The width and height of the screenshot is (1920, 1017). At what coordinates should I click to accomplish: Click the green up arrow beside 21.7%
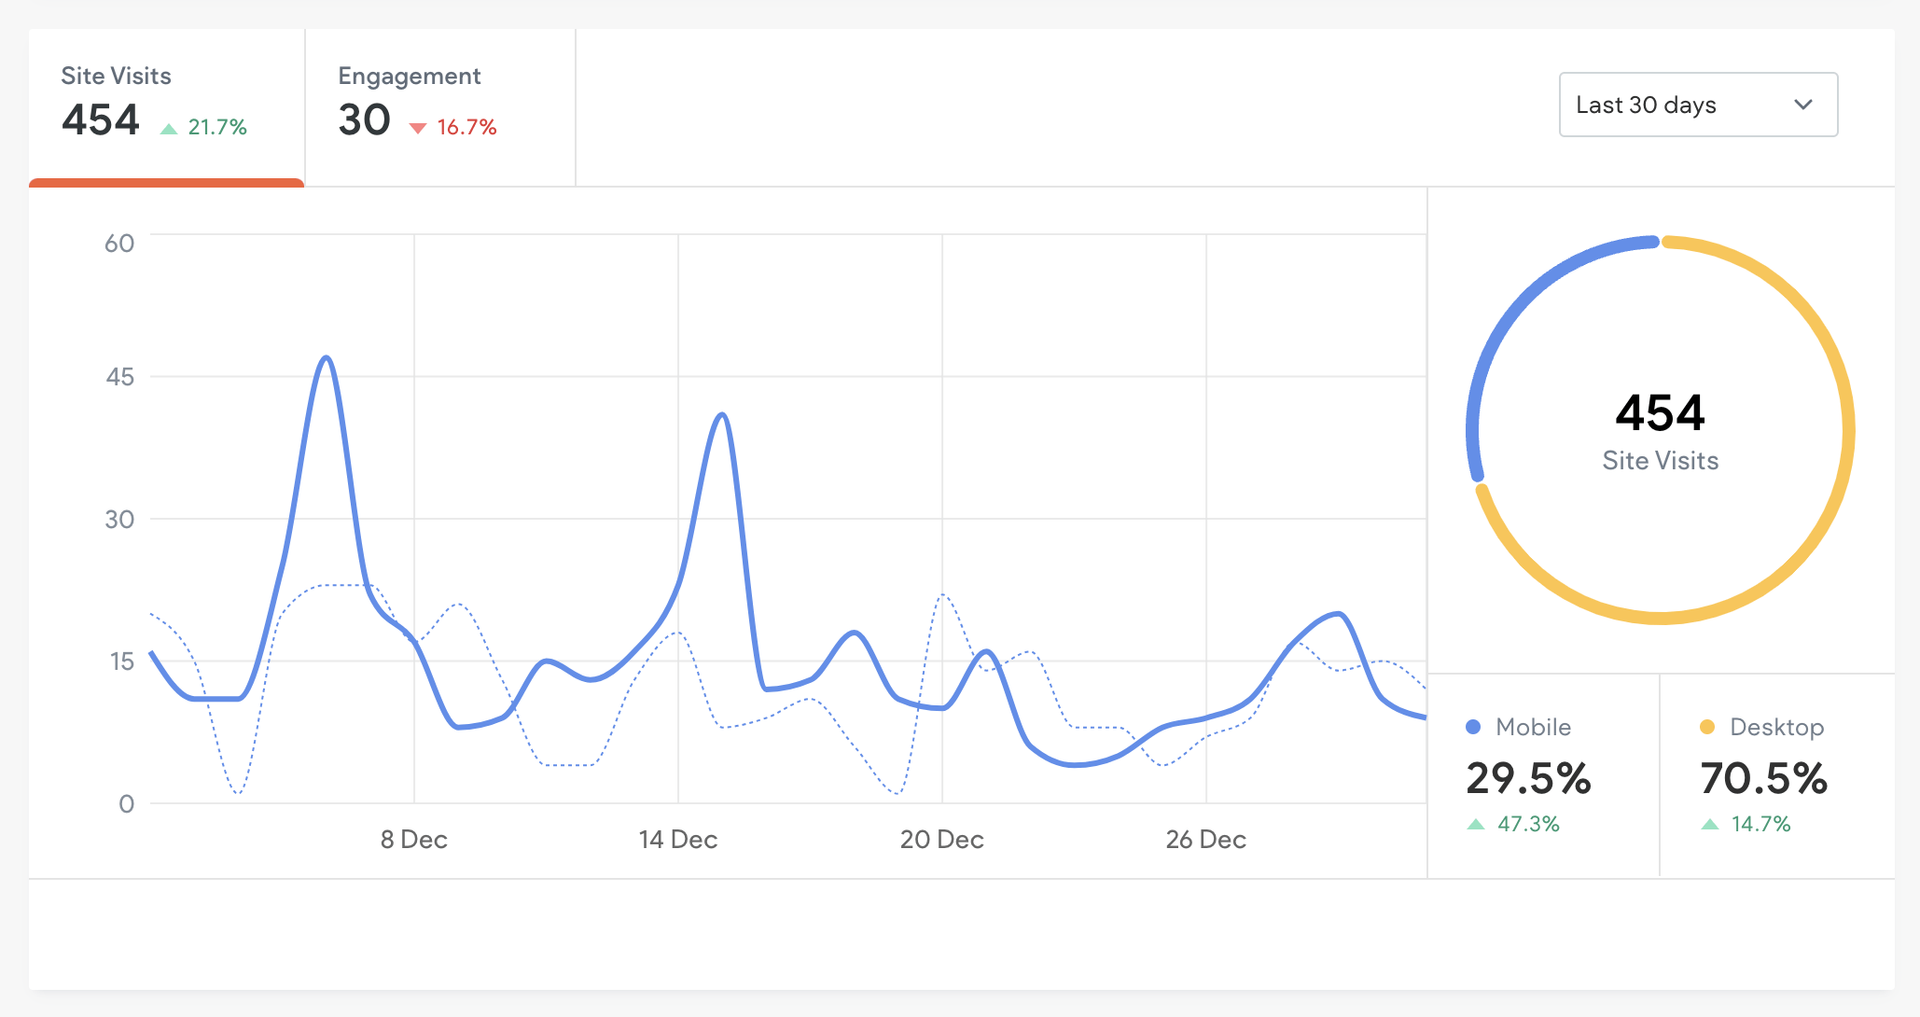[169, 128]
